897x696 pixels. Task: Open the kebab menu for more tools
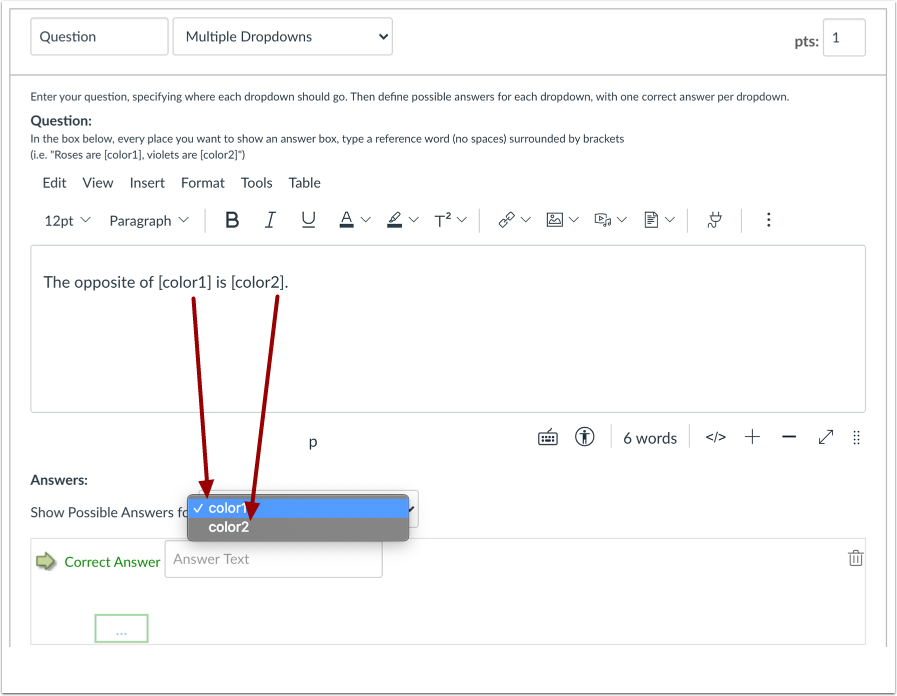(768, 220)
